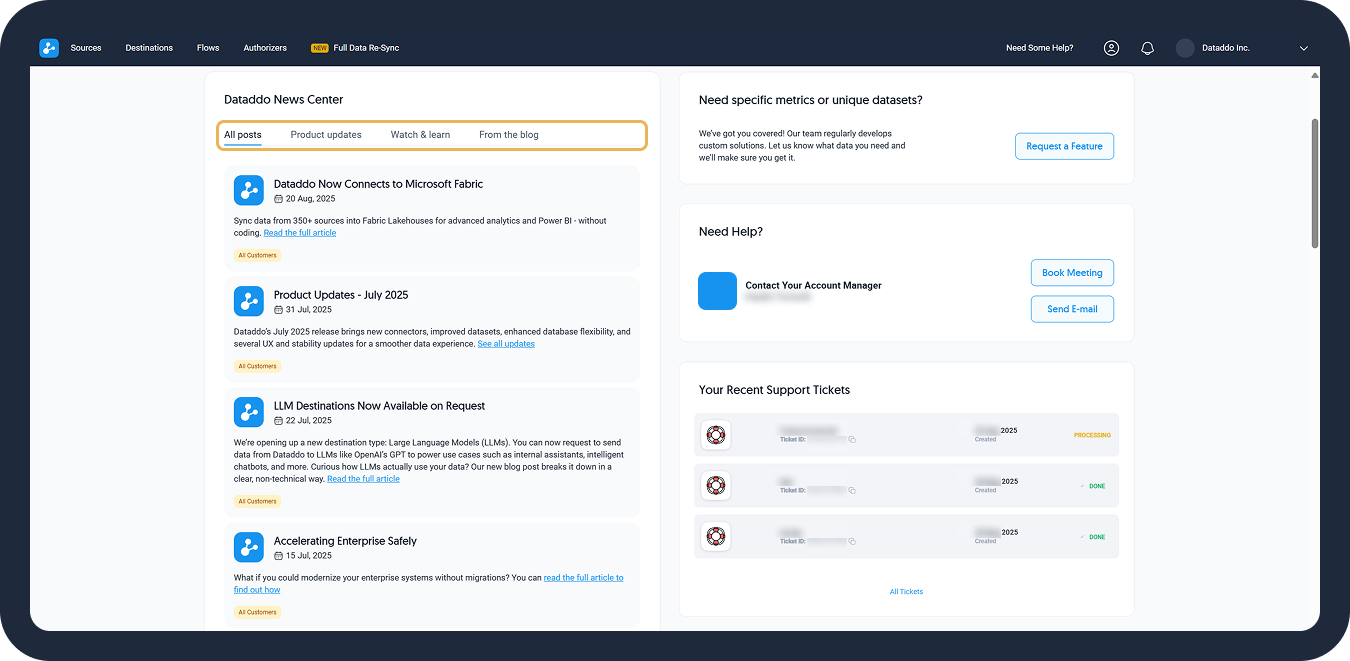This screenshot has width=1350, height=661.
Task: Select the All posts tab
Action: click(243, 135)
